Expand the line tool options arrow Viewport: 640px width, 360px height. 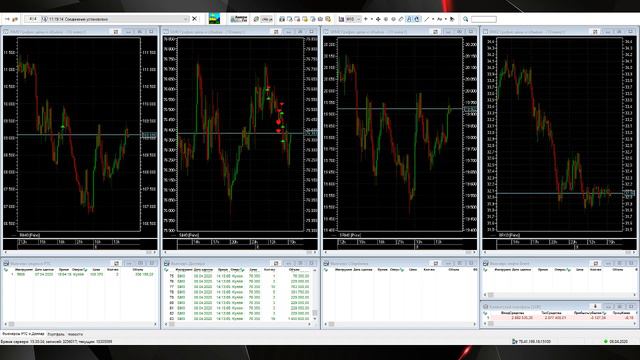pyautogui.click(x=433, y=19)
